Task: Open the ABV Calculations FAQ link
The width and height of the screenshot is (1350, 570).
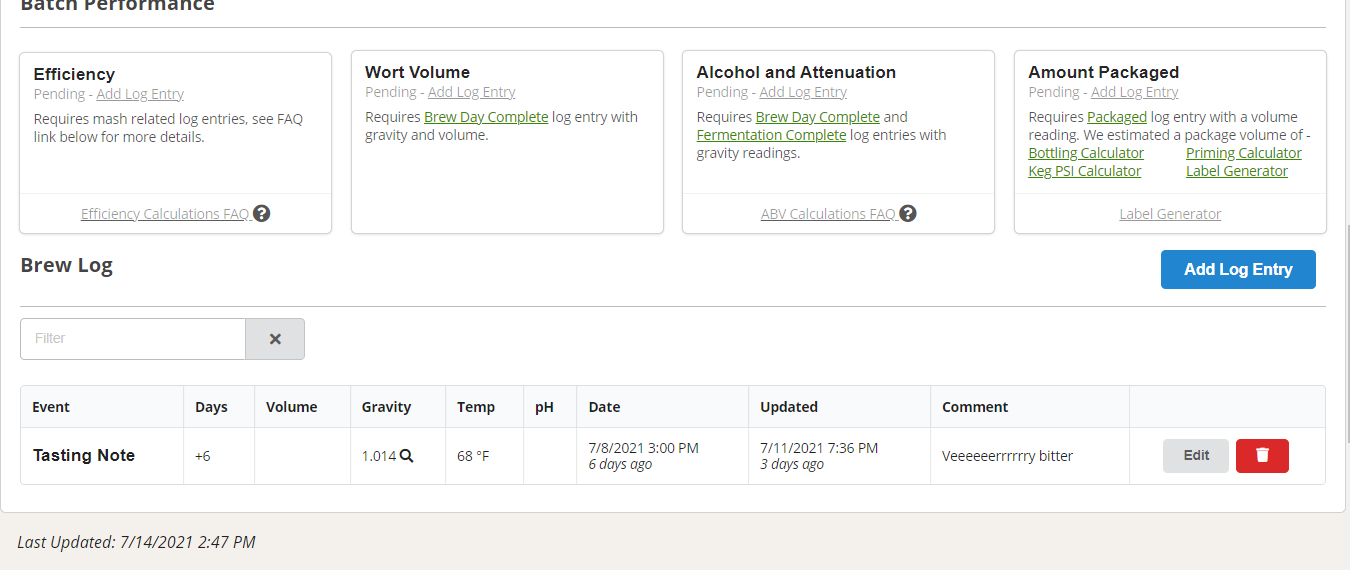Action: (827, 214)
